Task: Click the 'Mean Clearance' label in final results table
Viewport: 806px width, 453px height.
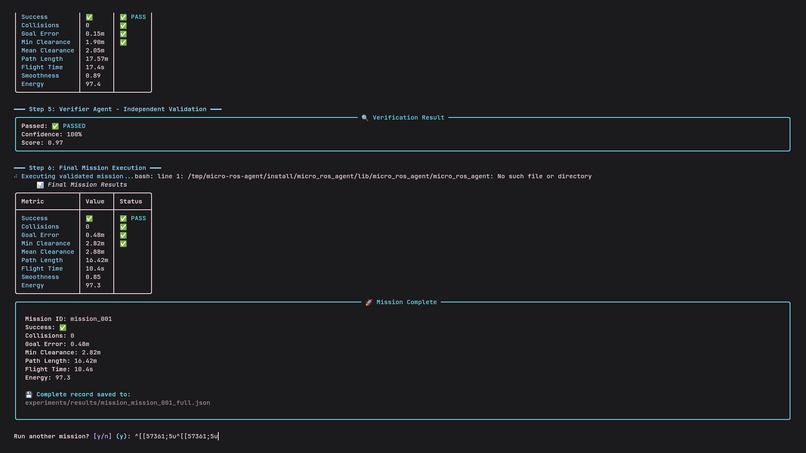Action: tap(48, 252)
